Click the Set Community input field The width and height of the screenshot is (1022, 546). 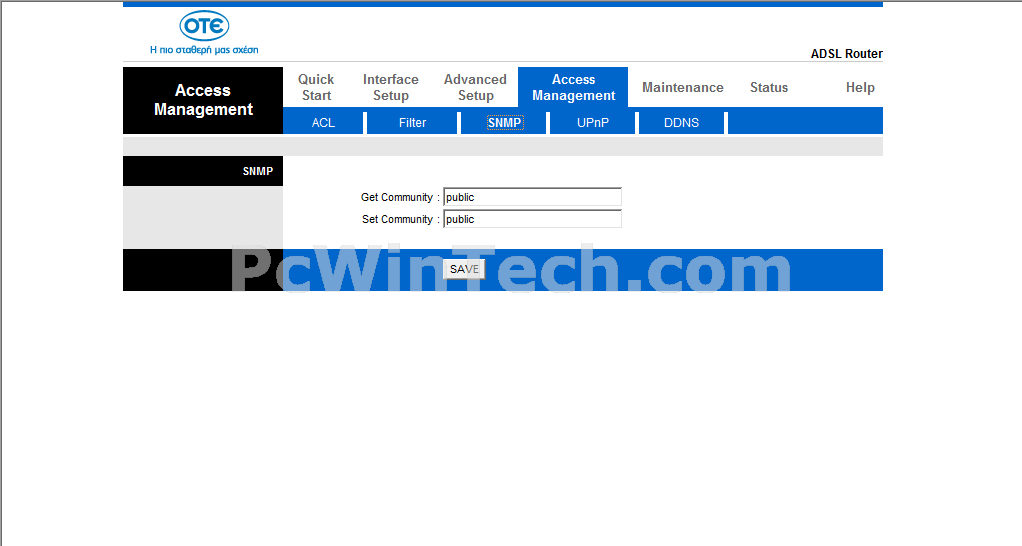(x=533, y=220)
